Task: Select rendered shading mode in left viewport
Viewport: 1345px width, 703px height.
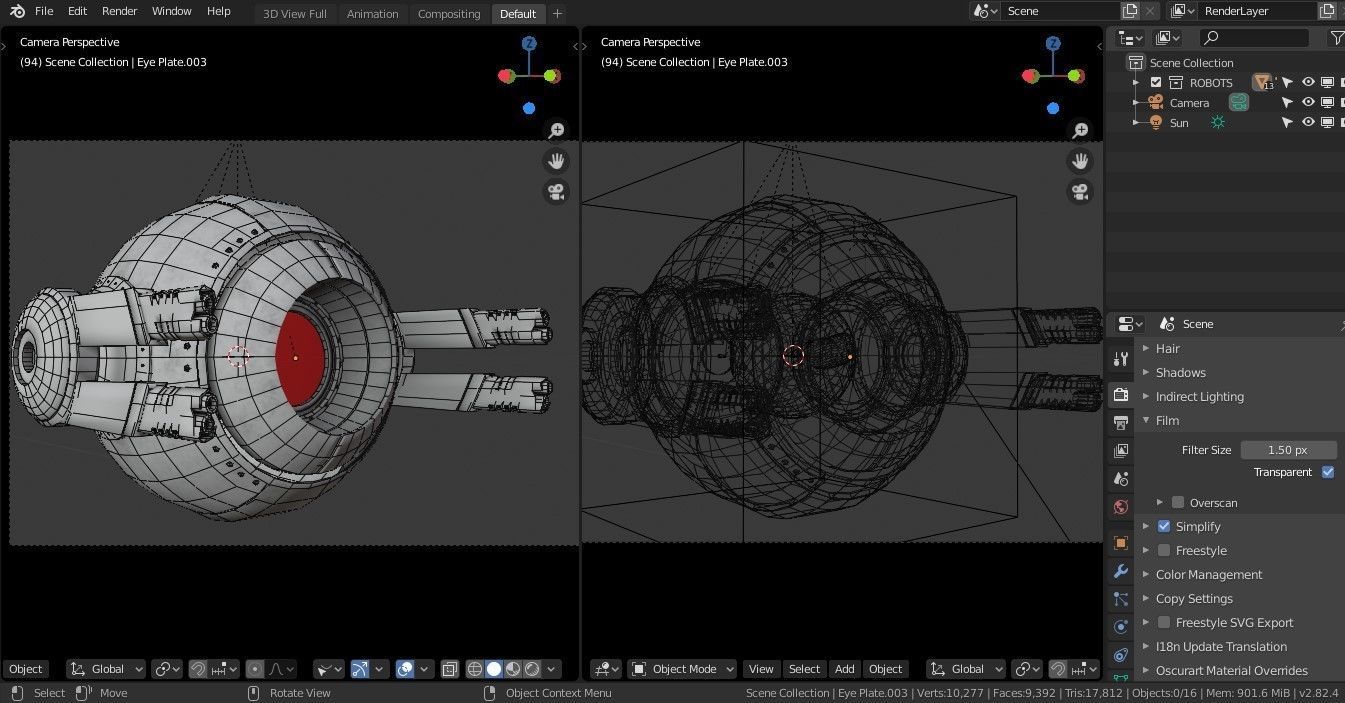Action: pos(532,669)
